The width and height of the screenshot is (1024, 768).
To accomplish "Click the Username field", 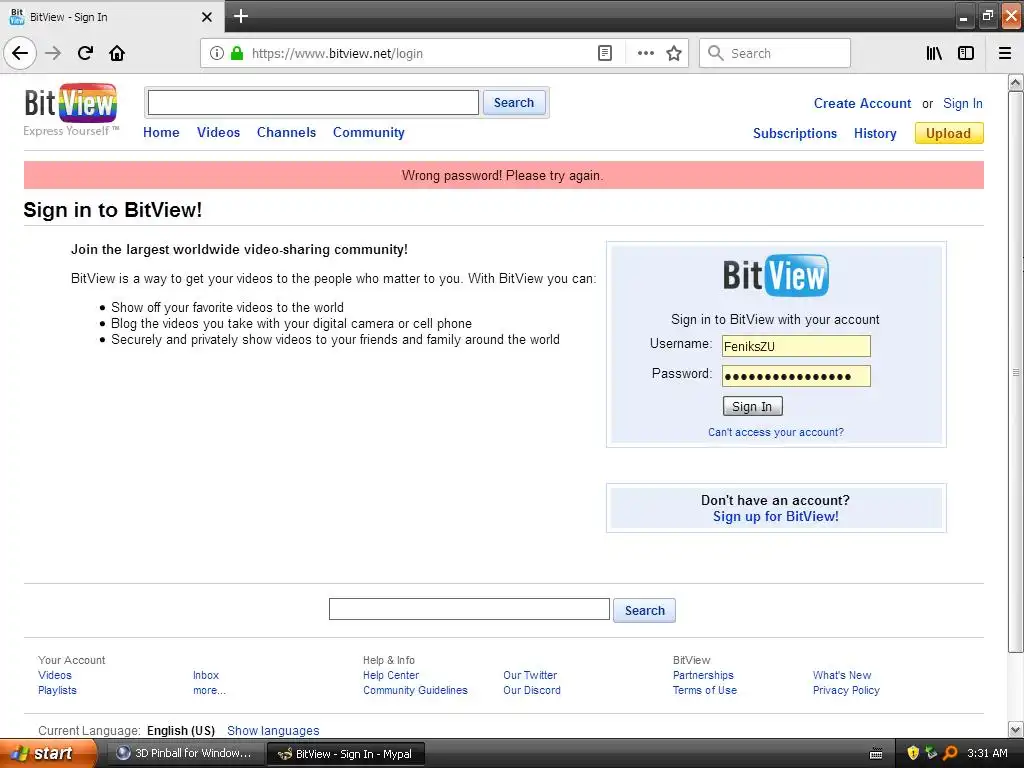I will pos(796,346).
